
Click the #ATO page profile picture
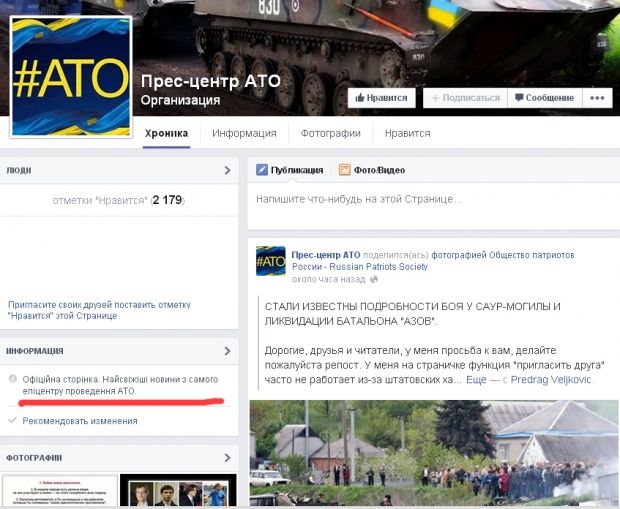click(71, 75)
